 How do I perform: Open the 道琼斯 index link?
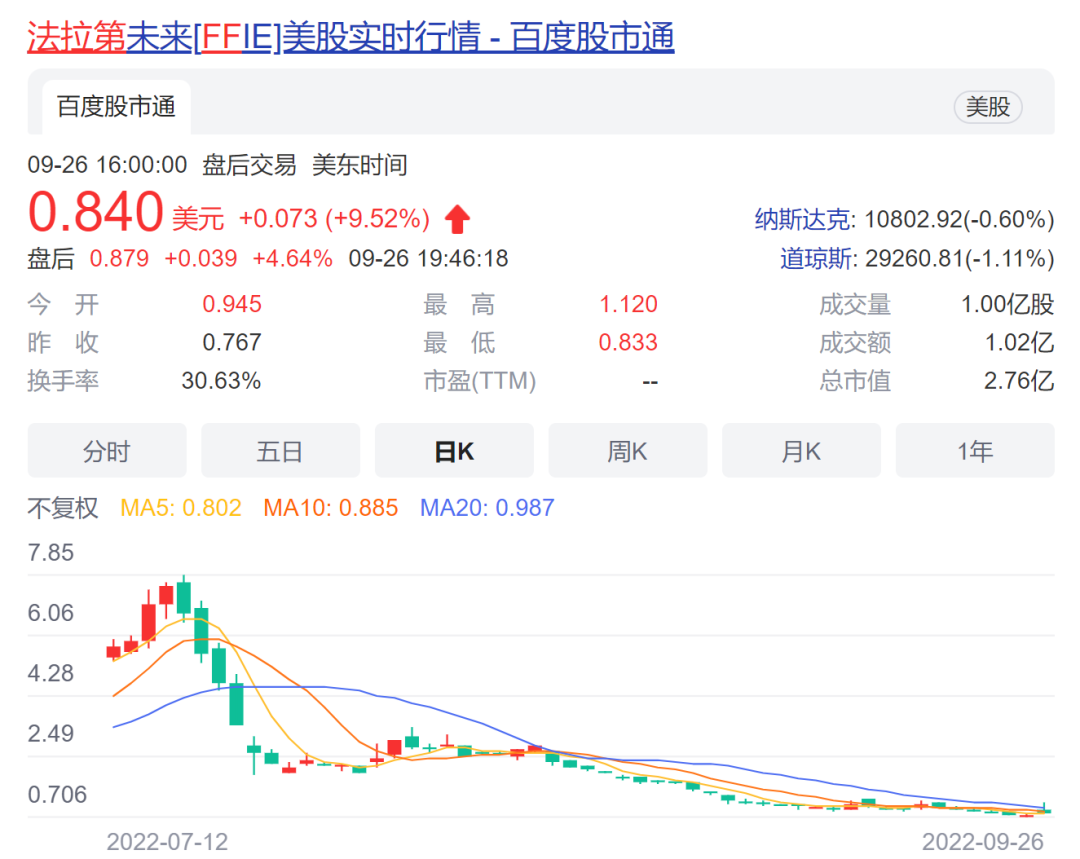[x=816, y=258]
